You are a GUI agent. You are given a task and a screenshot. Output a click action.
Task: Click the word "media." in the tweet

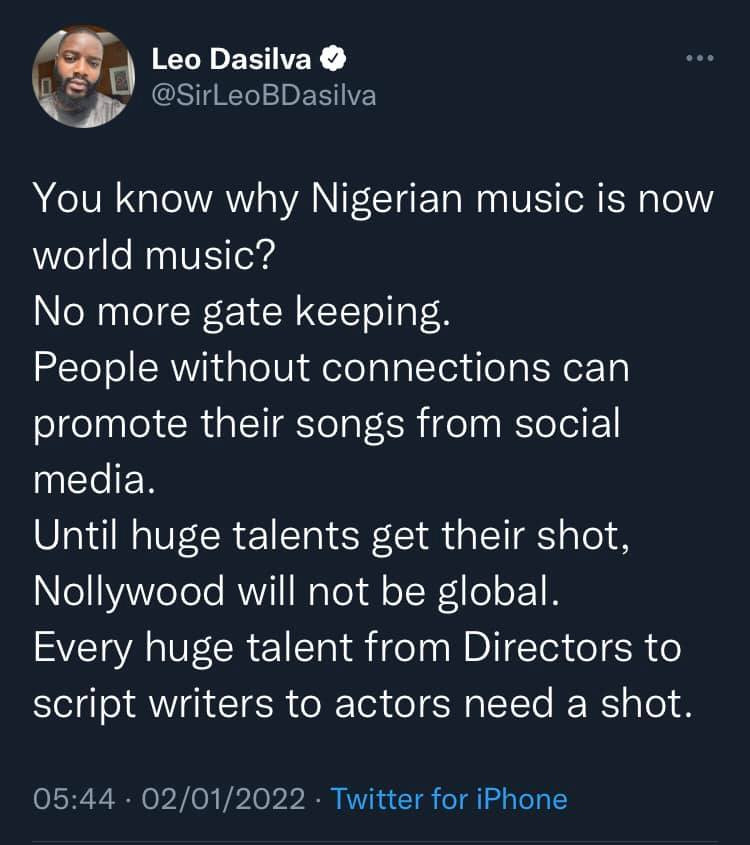[x=95, y=481]
